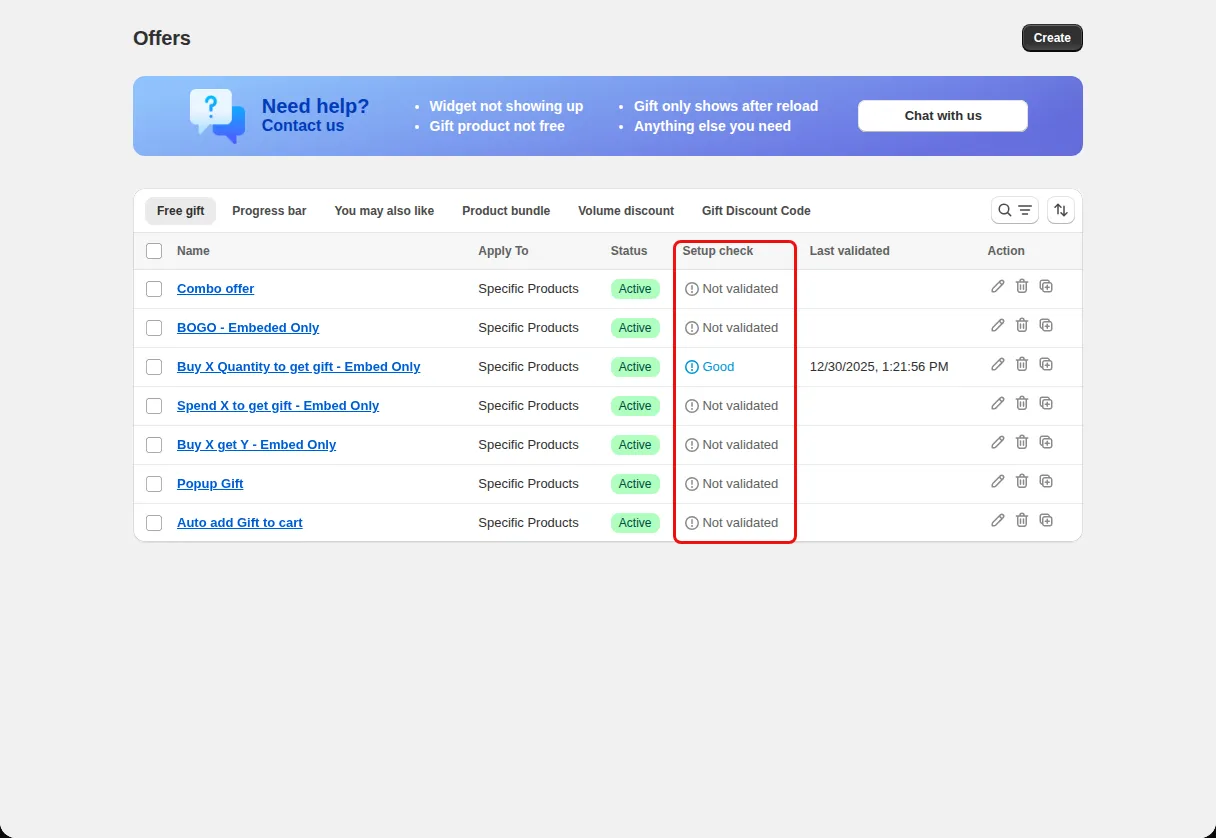Screen dimensions: 1216x838
Task: Edit the Combo offer with pencil icon
Action: 997,286
